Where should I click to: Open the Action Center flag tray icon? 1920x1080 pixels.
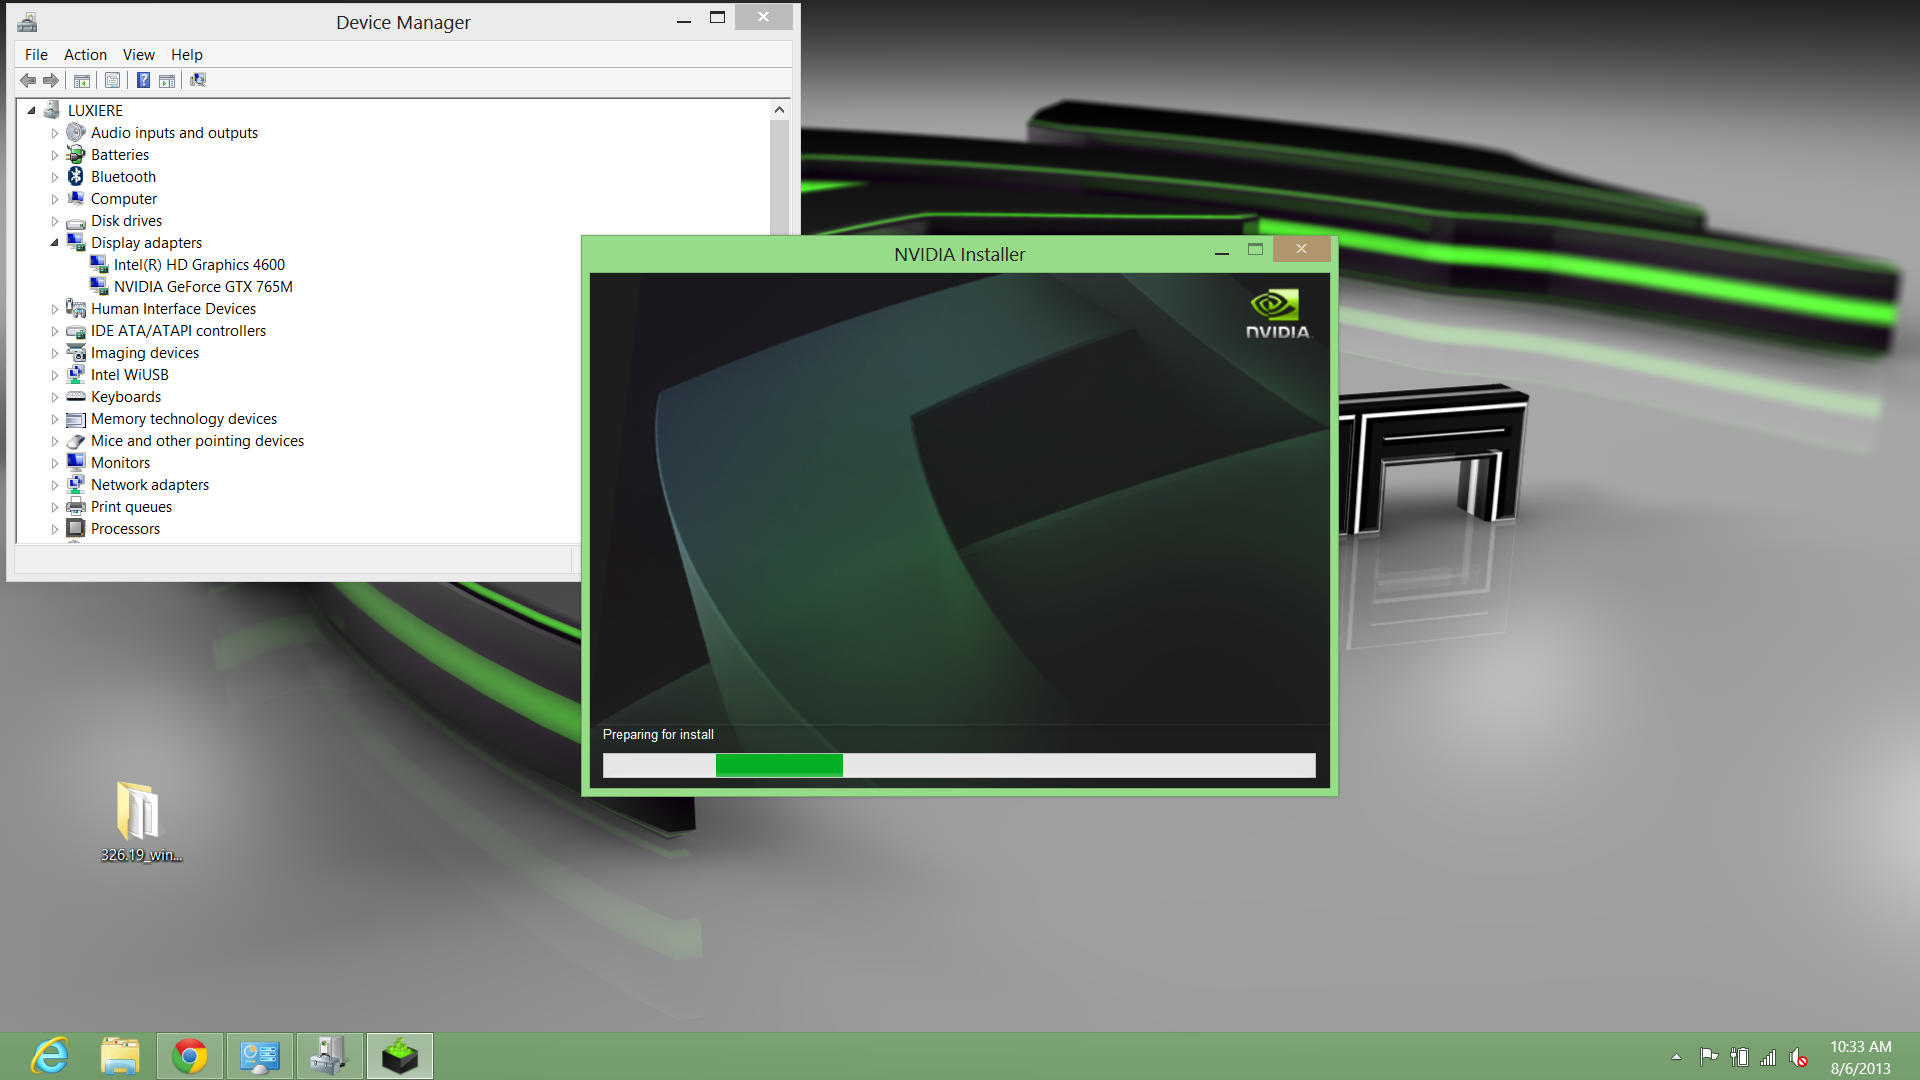[x=1709, y=1057]
